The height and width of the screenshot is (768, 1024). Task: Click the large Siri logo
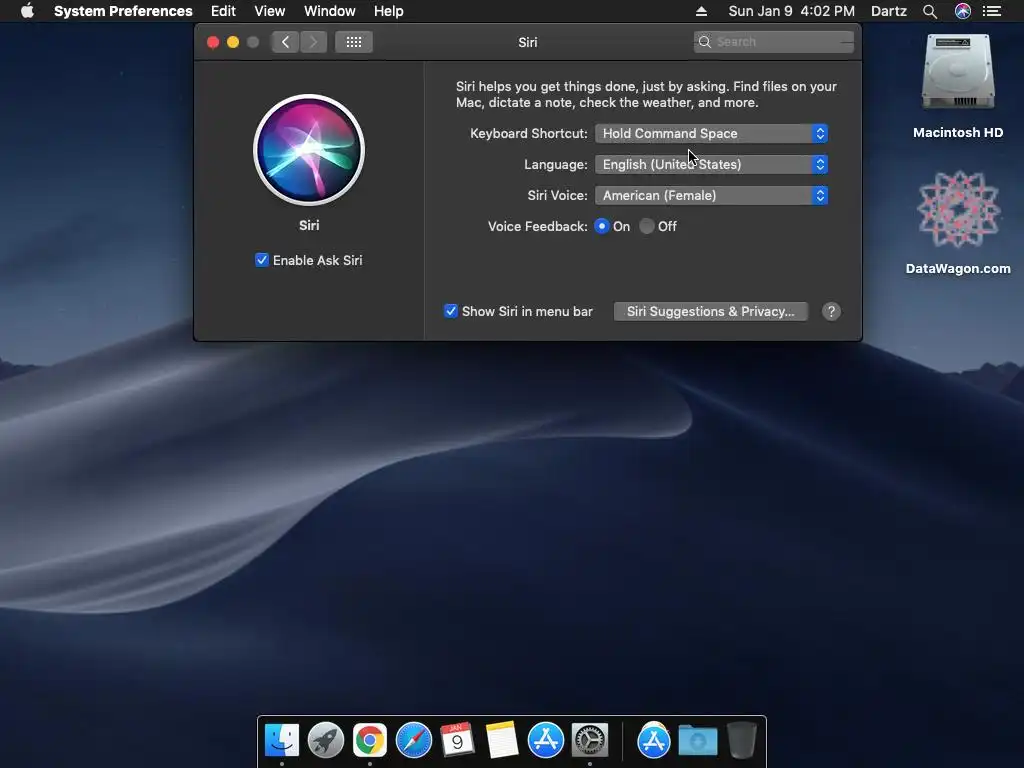coord(309,150)
